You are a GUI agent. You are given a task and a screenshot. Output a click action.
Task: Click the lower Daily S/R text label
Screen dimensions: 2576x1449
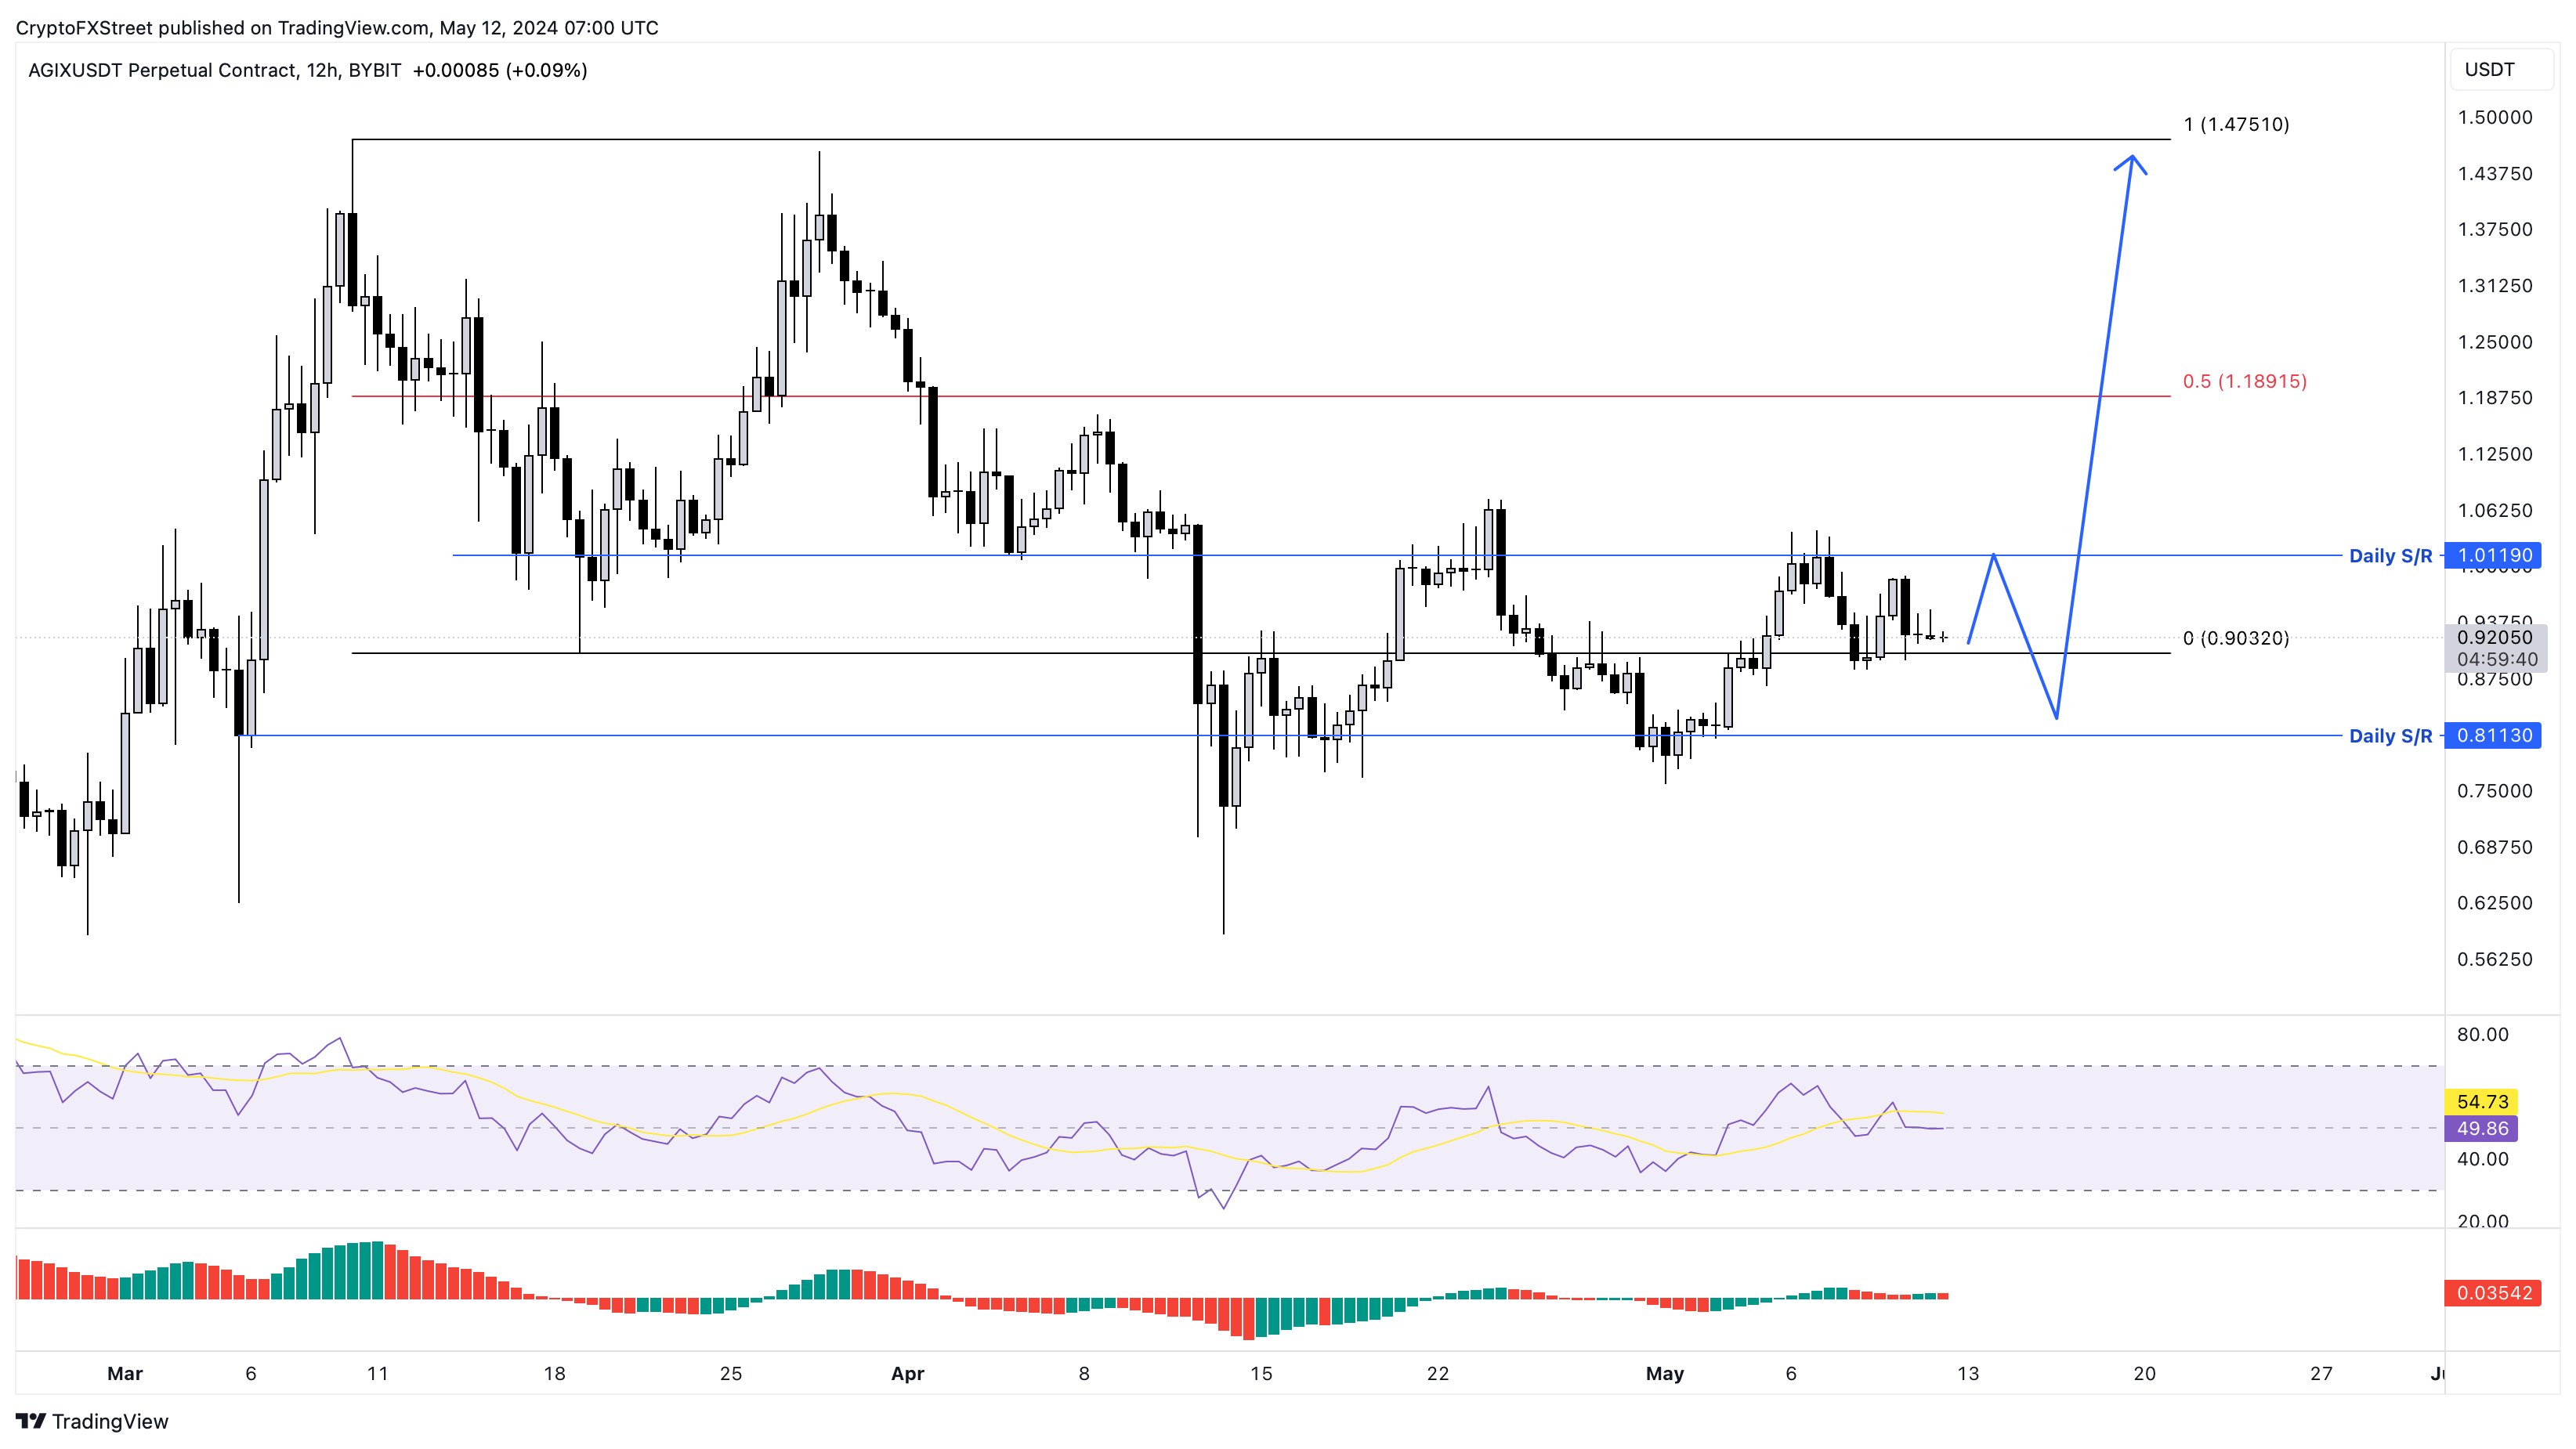[2390, 736]
